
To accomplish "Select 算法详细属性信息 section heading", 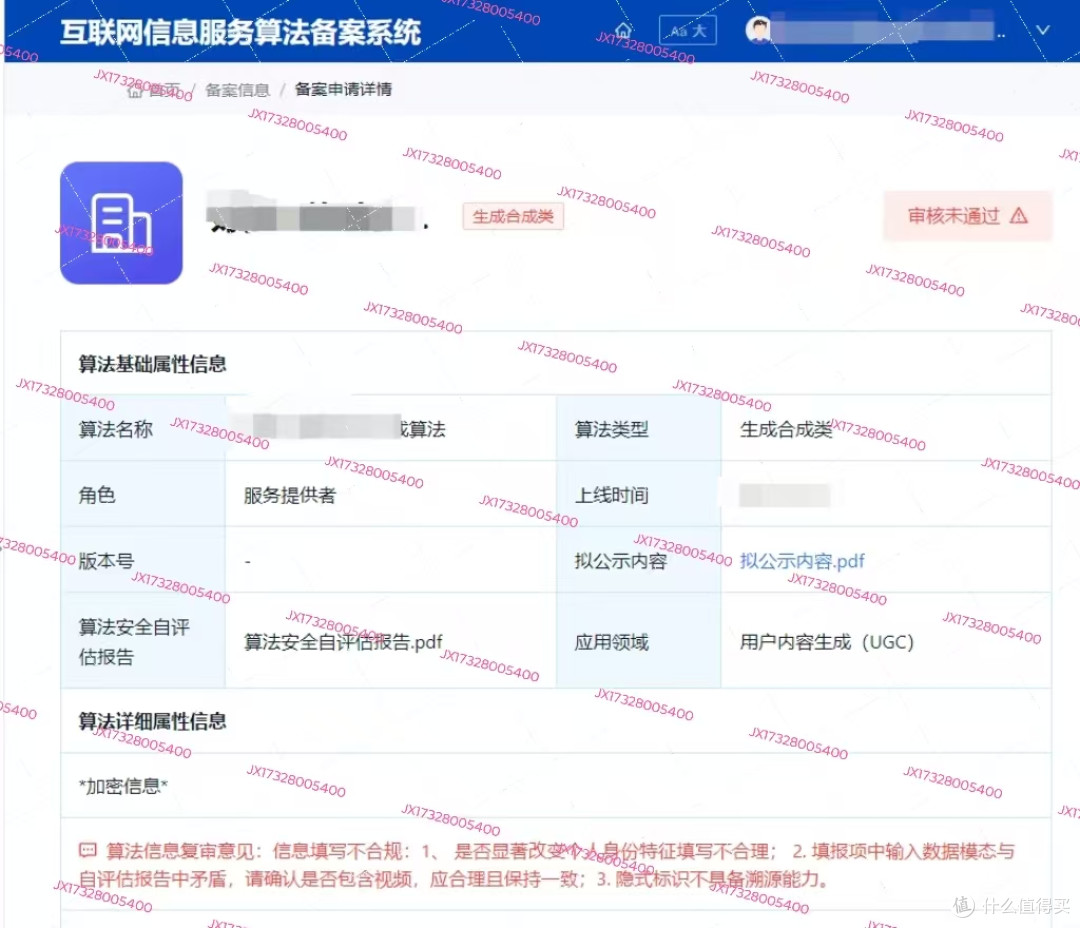I will pos(152,721).
